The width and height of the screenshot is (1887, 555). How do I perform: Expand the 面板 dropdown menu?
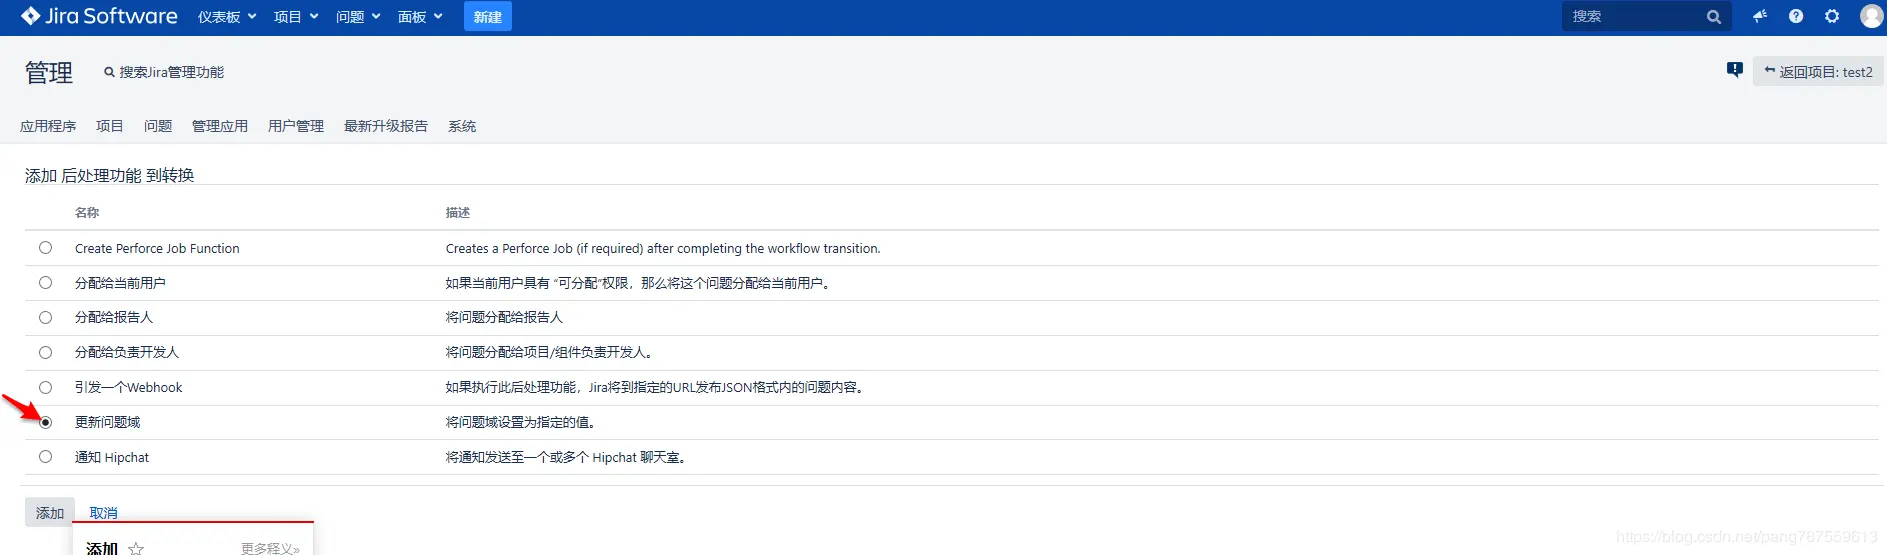tap(420, 17)
